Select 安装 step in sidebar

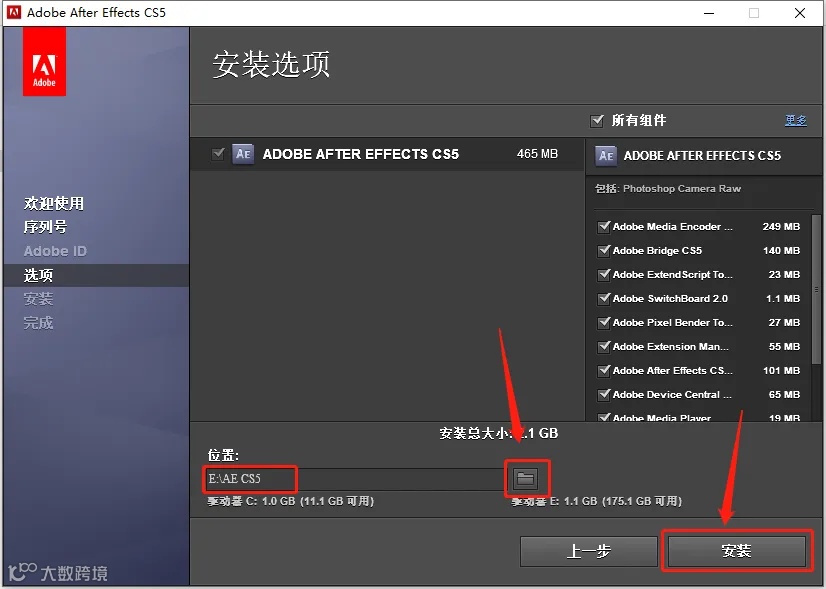(38, 299)
